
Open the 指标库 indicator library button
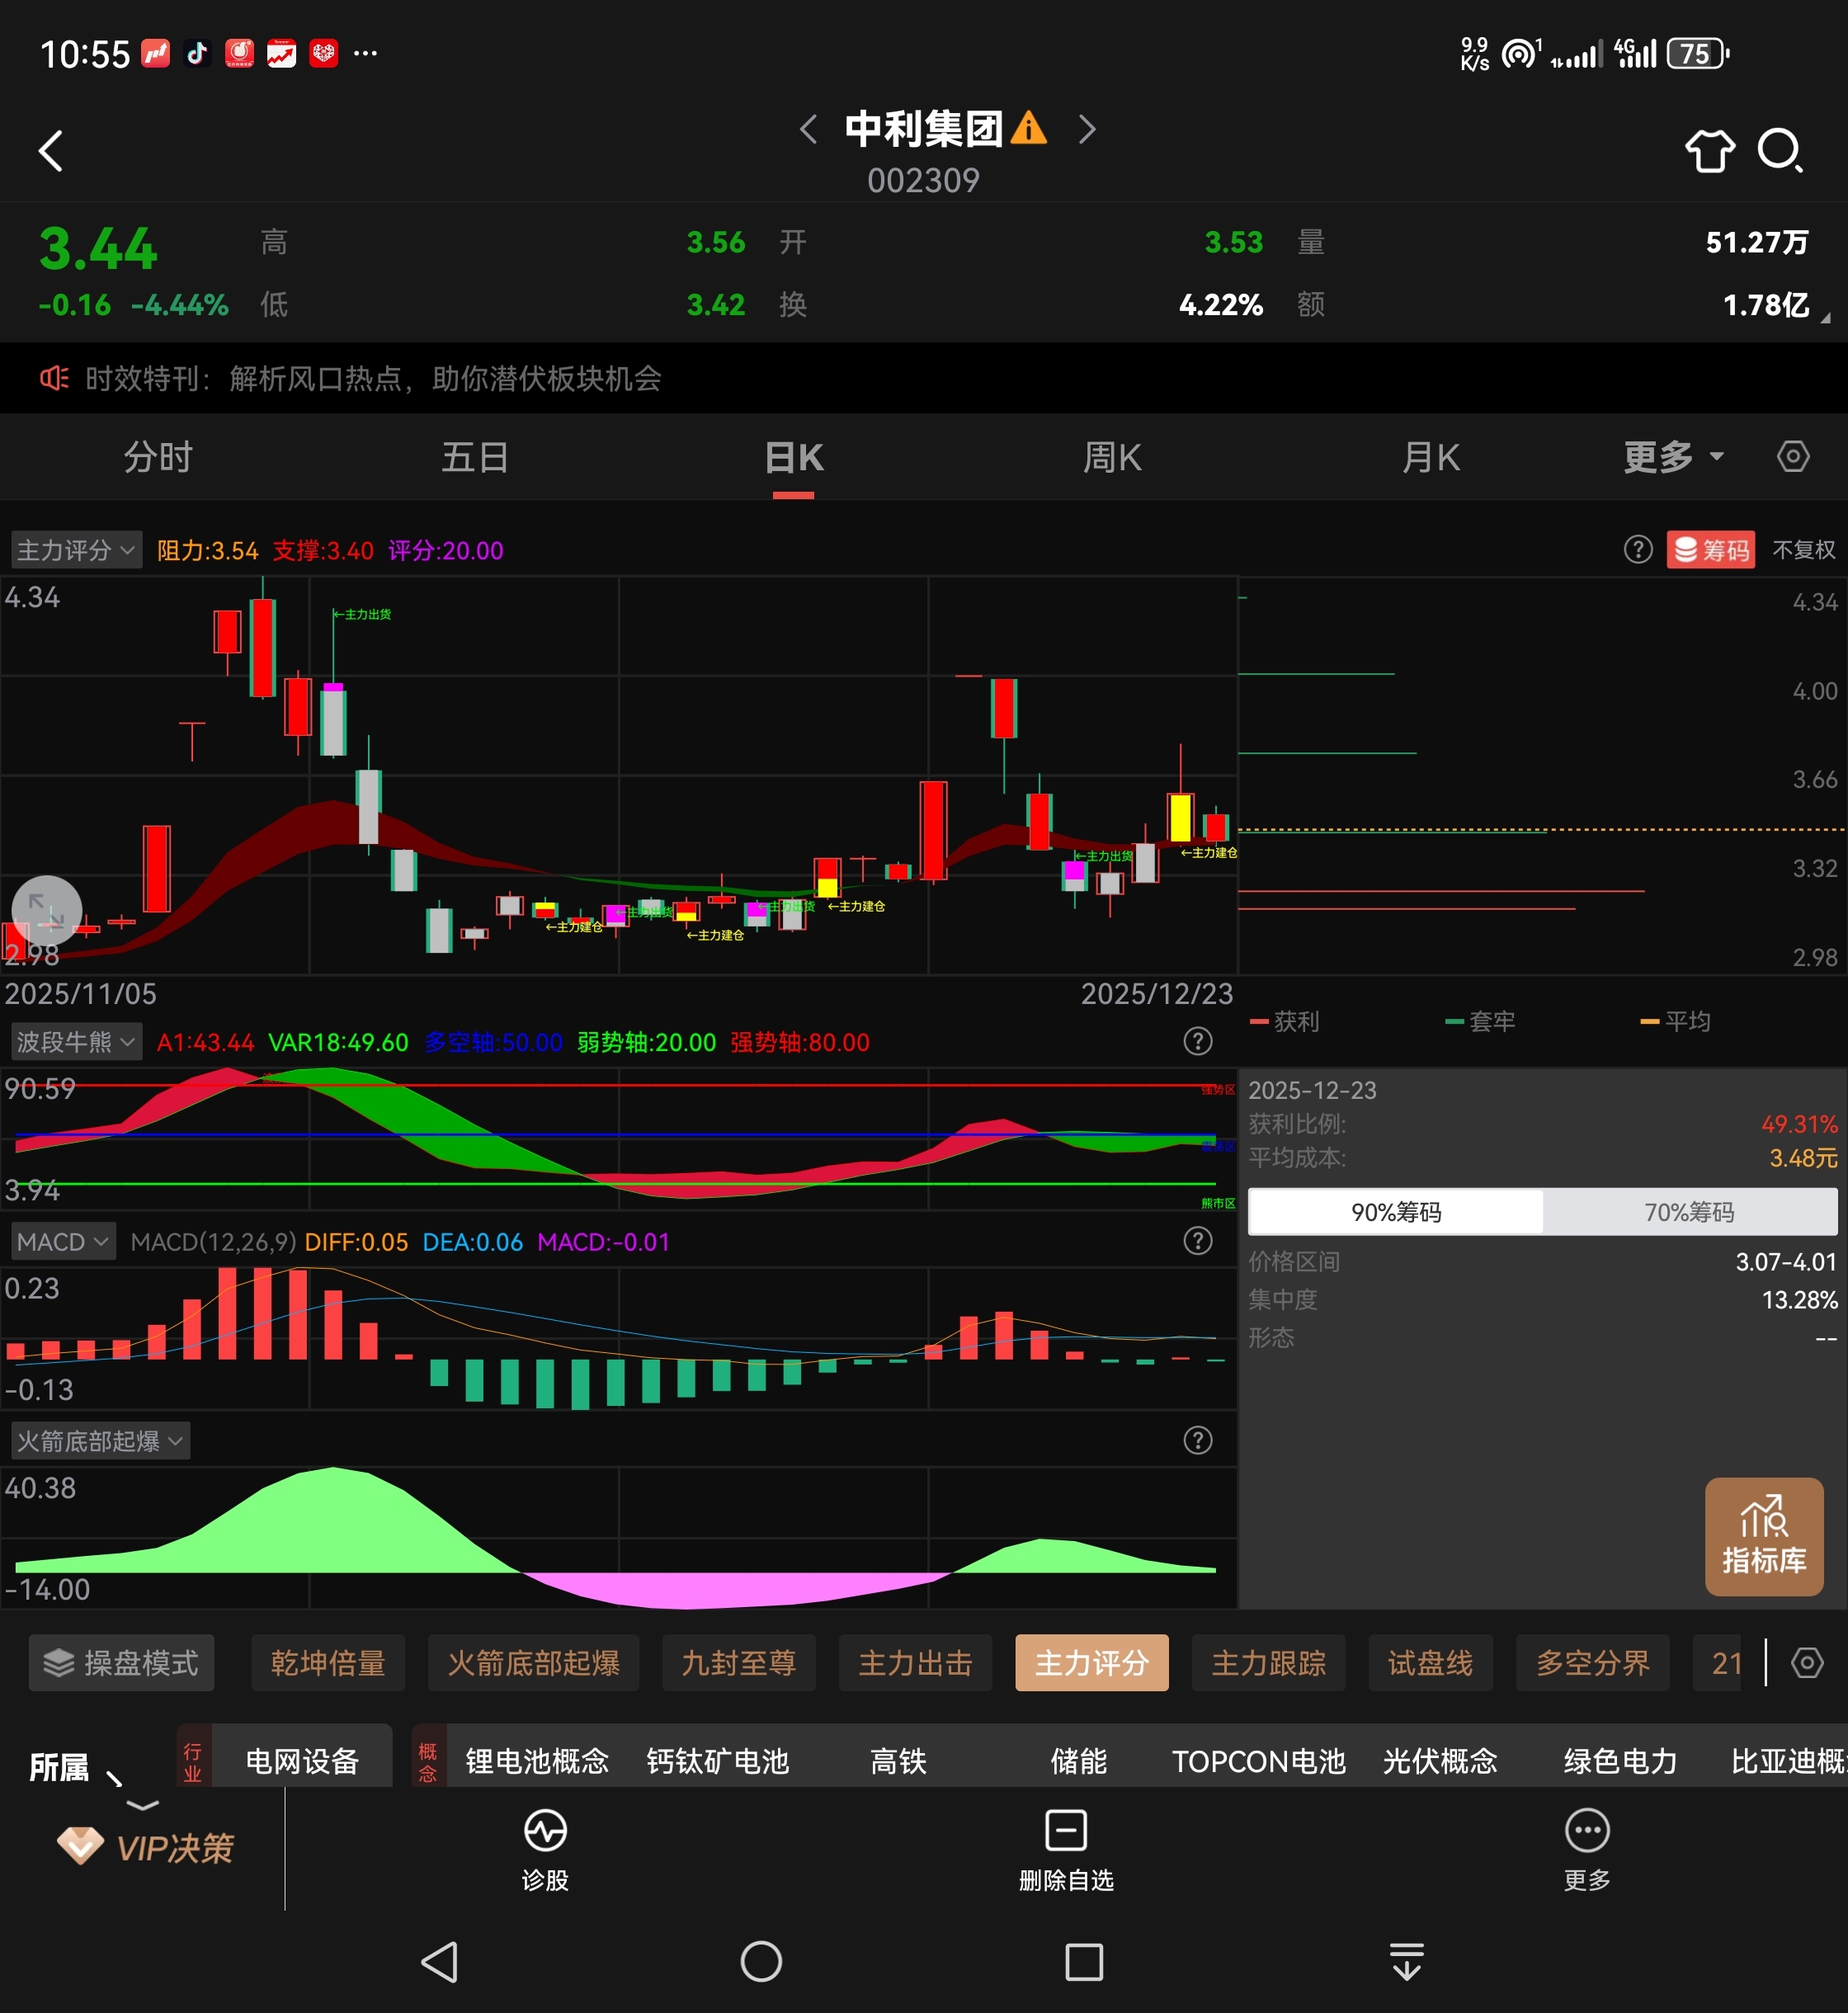(1763, 1536)
